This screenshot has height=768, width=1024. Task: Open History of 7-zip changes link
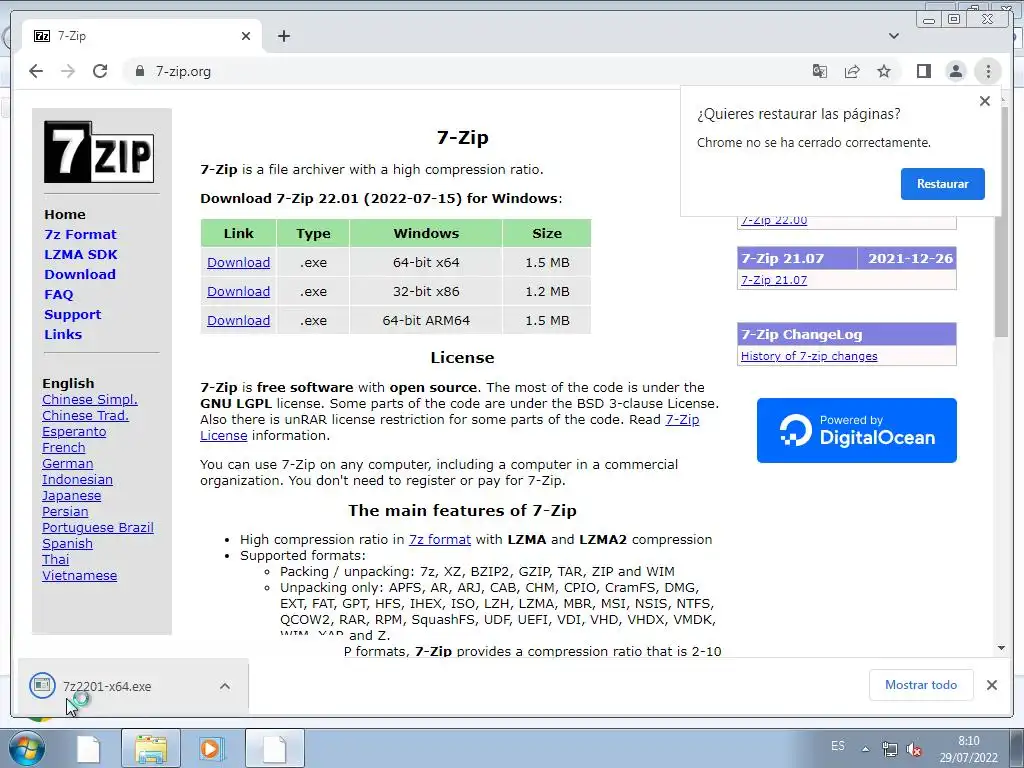(x=809, y=356)
